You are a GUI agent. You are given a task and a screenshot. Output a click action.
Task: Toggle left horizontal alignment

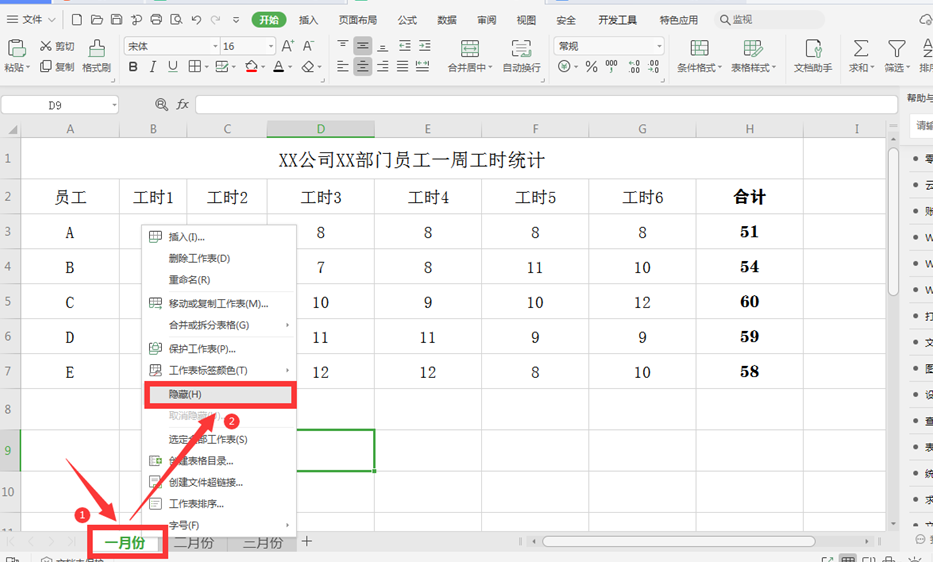pyautogui.click(x=343, y=67)
